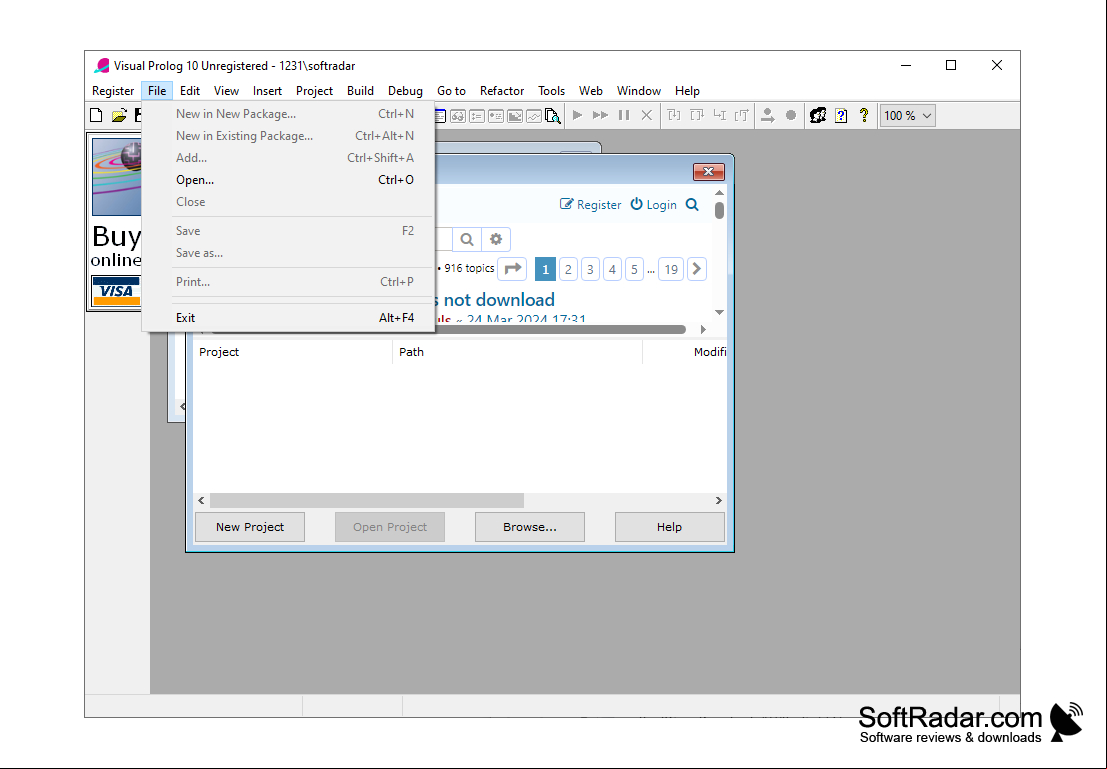Click the Path column header
The height and width of the screenshot is (769, 1107).
tap(517, 352)
